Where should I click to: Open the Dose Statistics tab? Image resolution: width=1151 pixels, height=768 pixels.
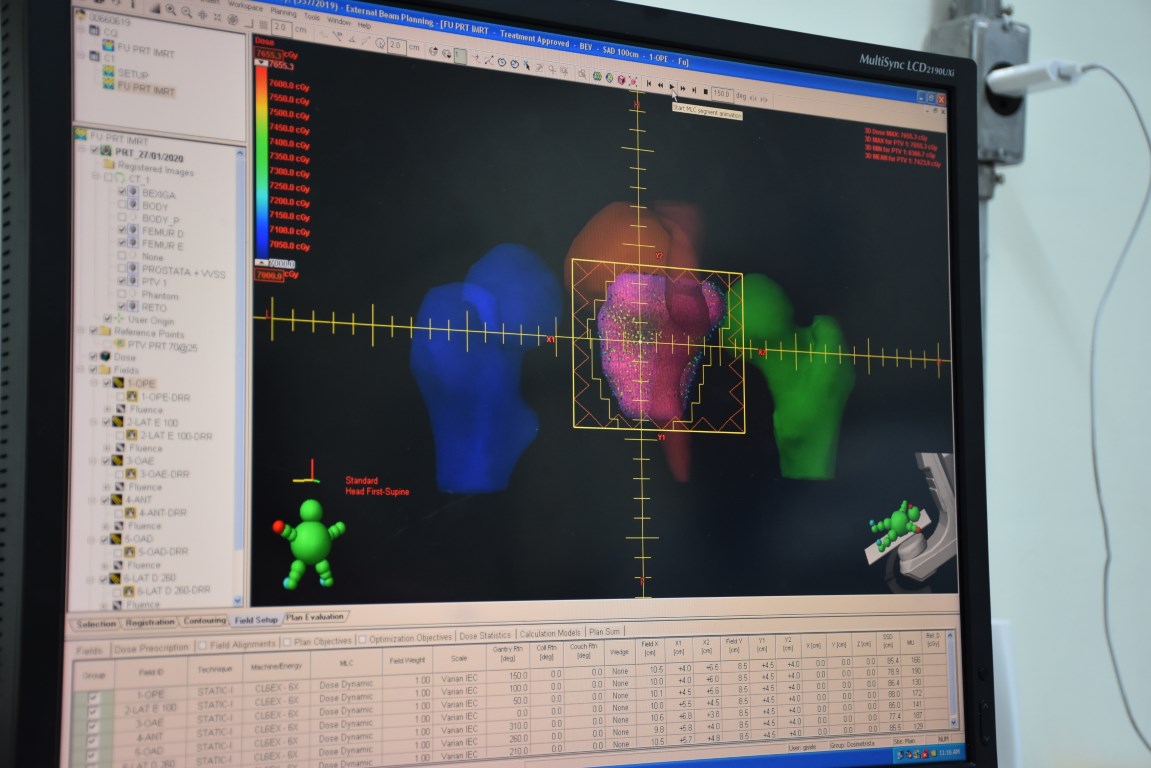(x=486, y=636)
